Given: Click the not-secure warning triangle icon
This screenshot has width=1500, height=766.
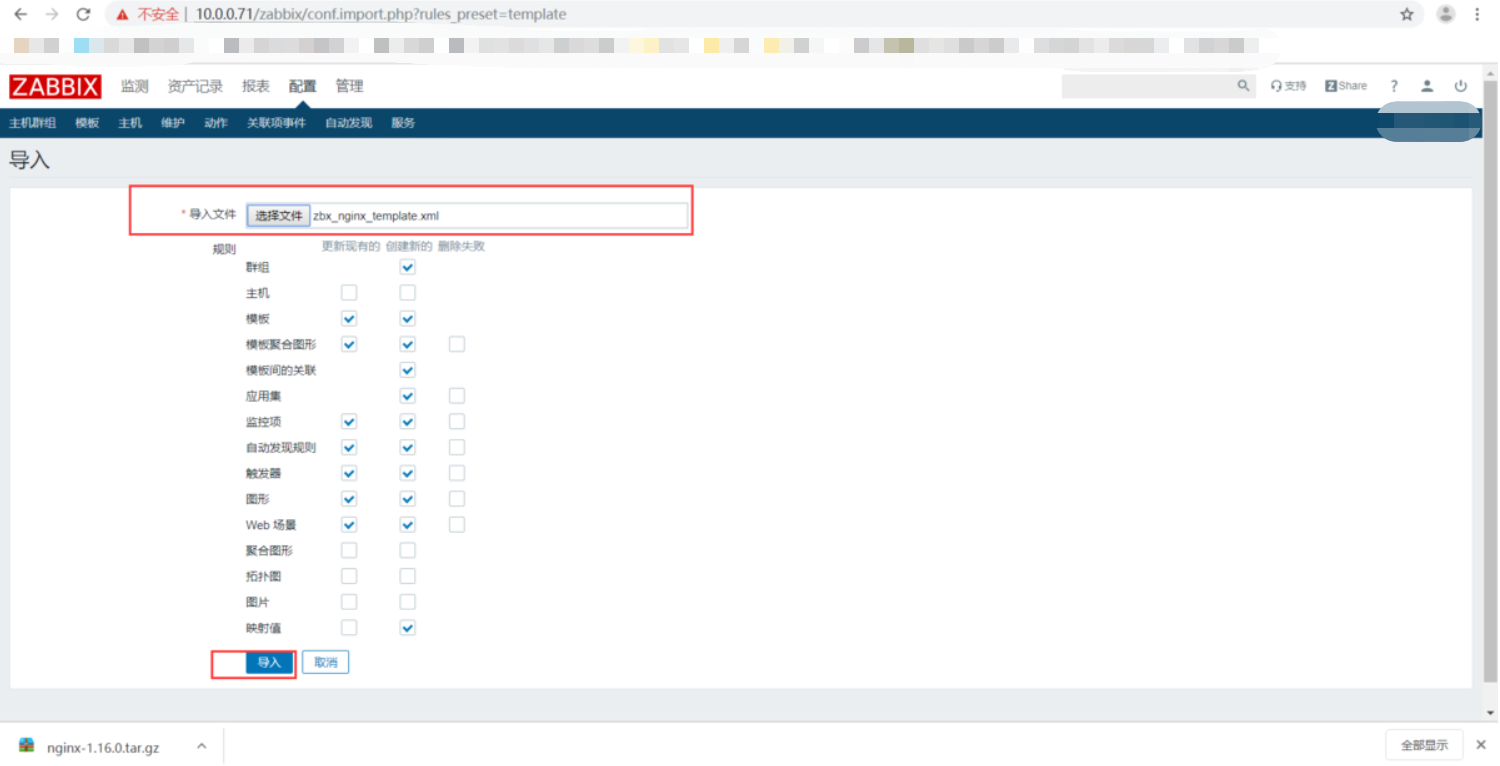Looking at the screenshot, I should point(122,15).
